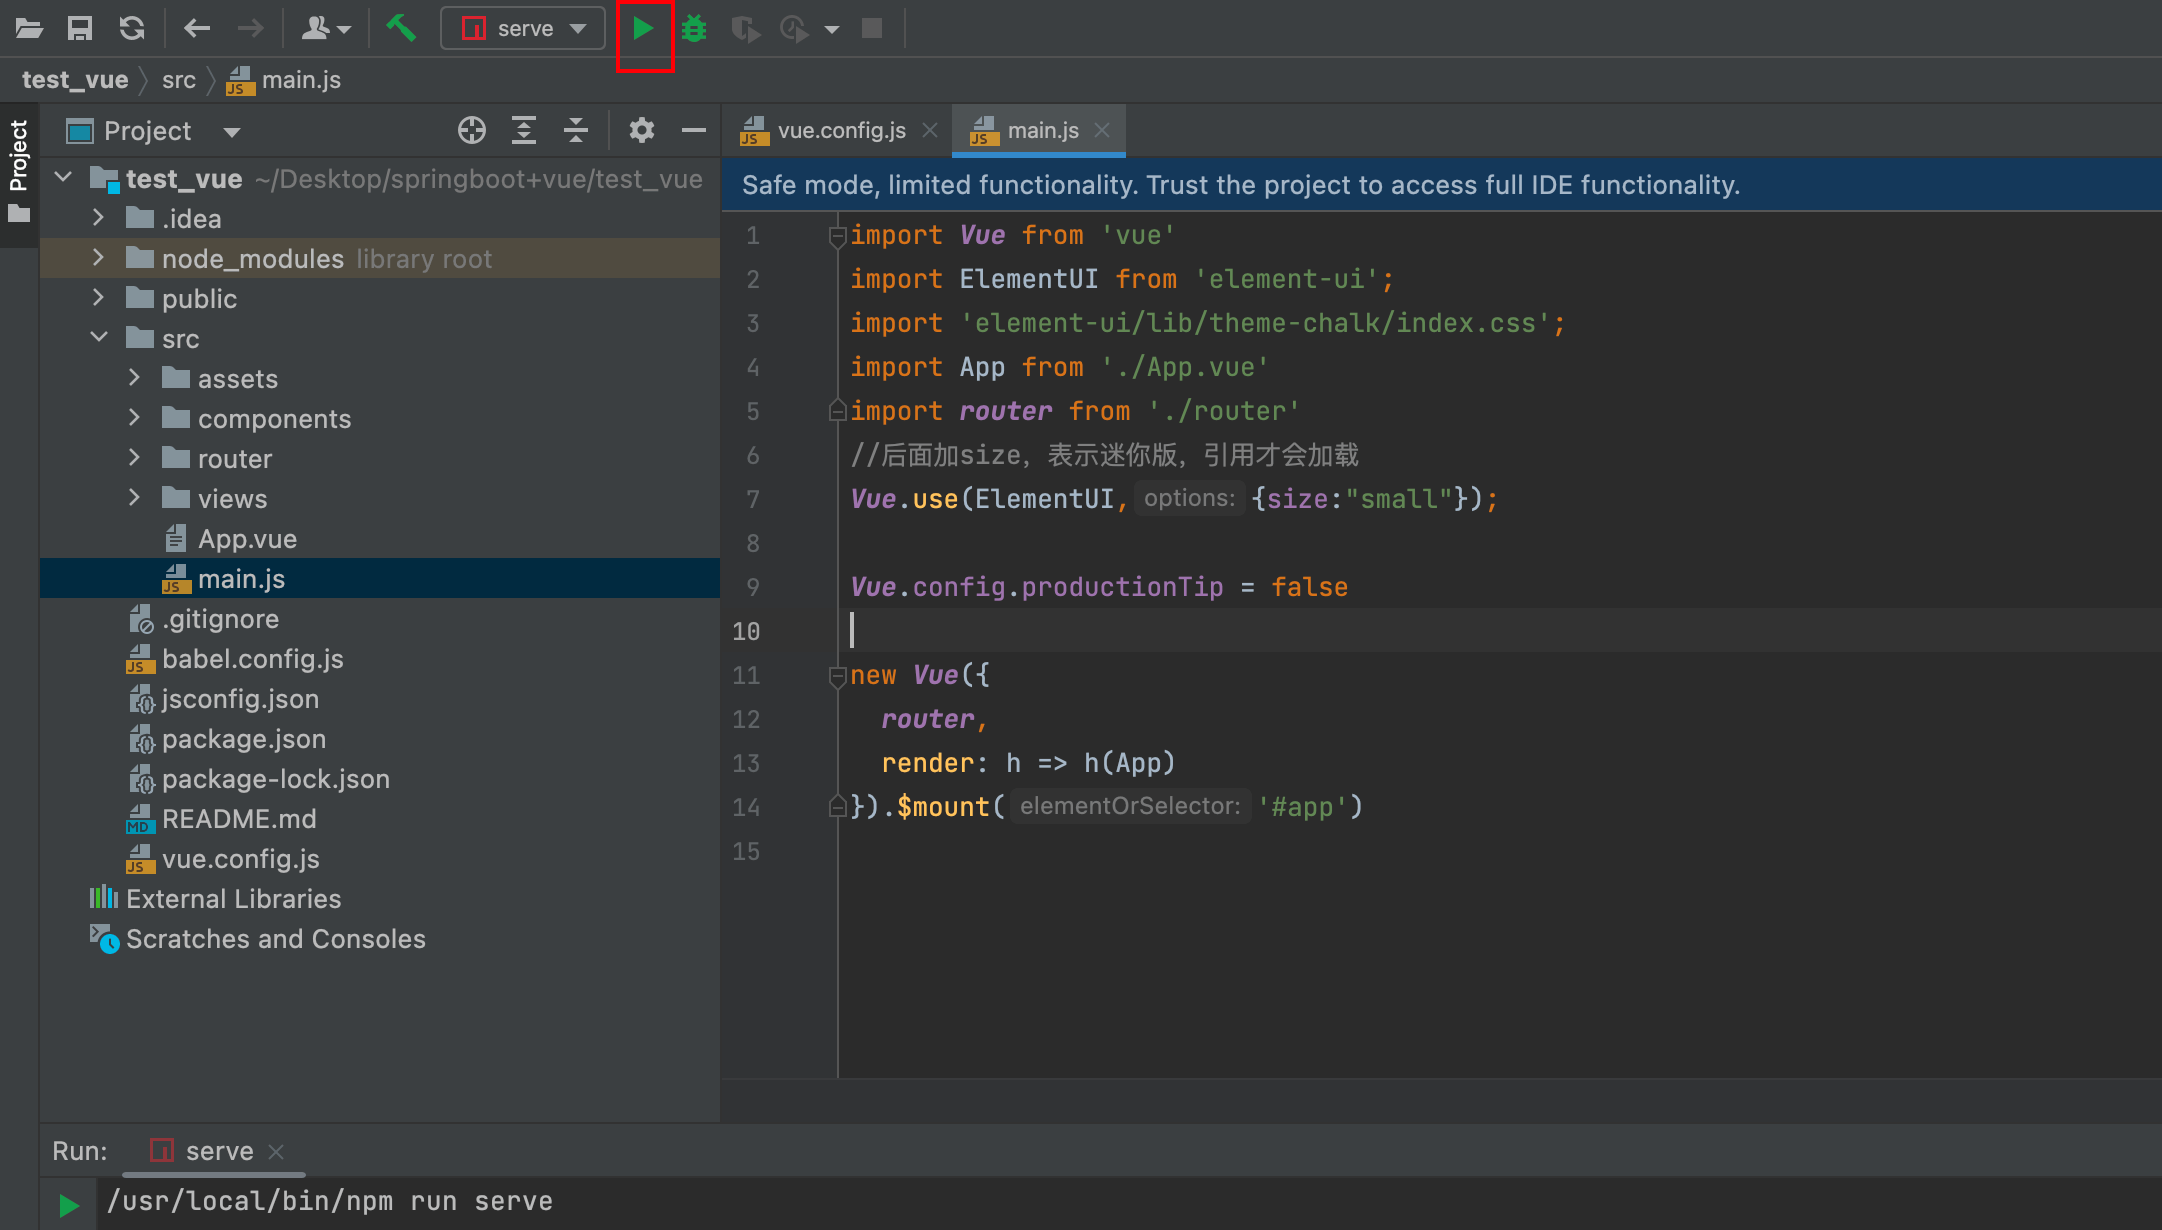The height and width of the screenshot is (1230, 2162).
Task: Click src in the breadcrumb path
Action: (x=179, y=80)
